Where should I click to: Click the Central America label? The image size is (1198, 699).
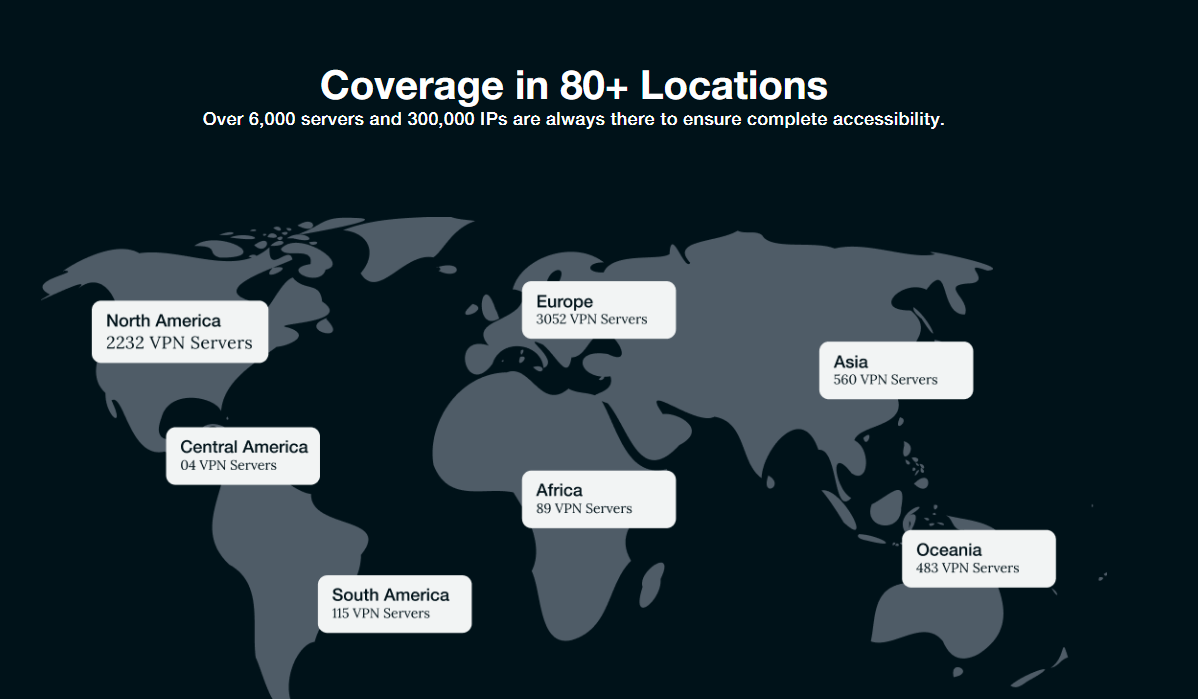pos(244,447)
